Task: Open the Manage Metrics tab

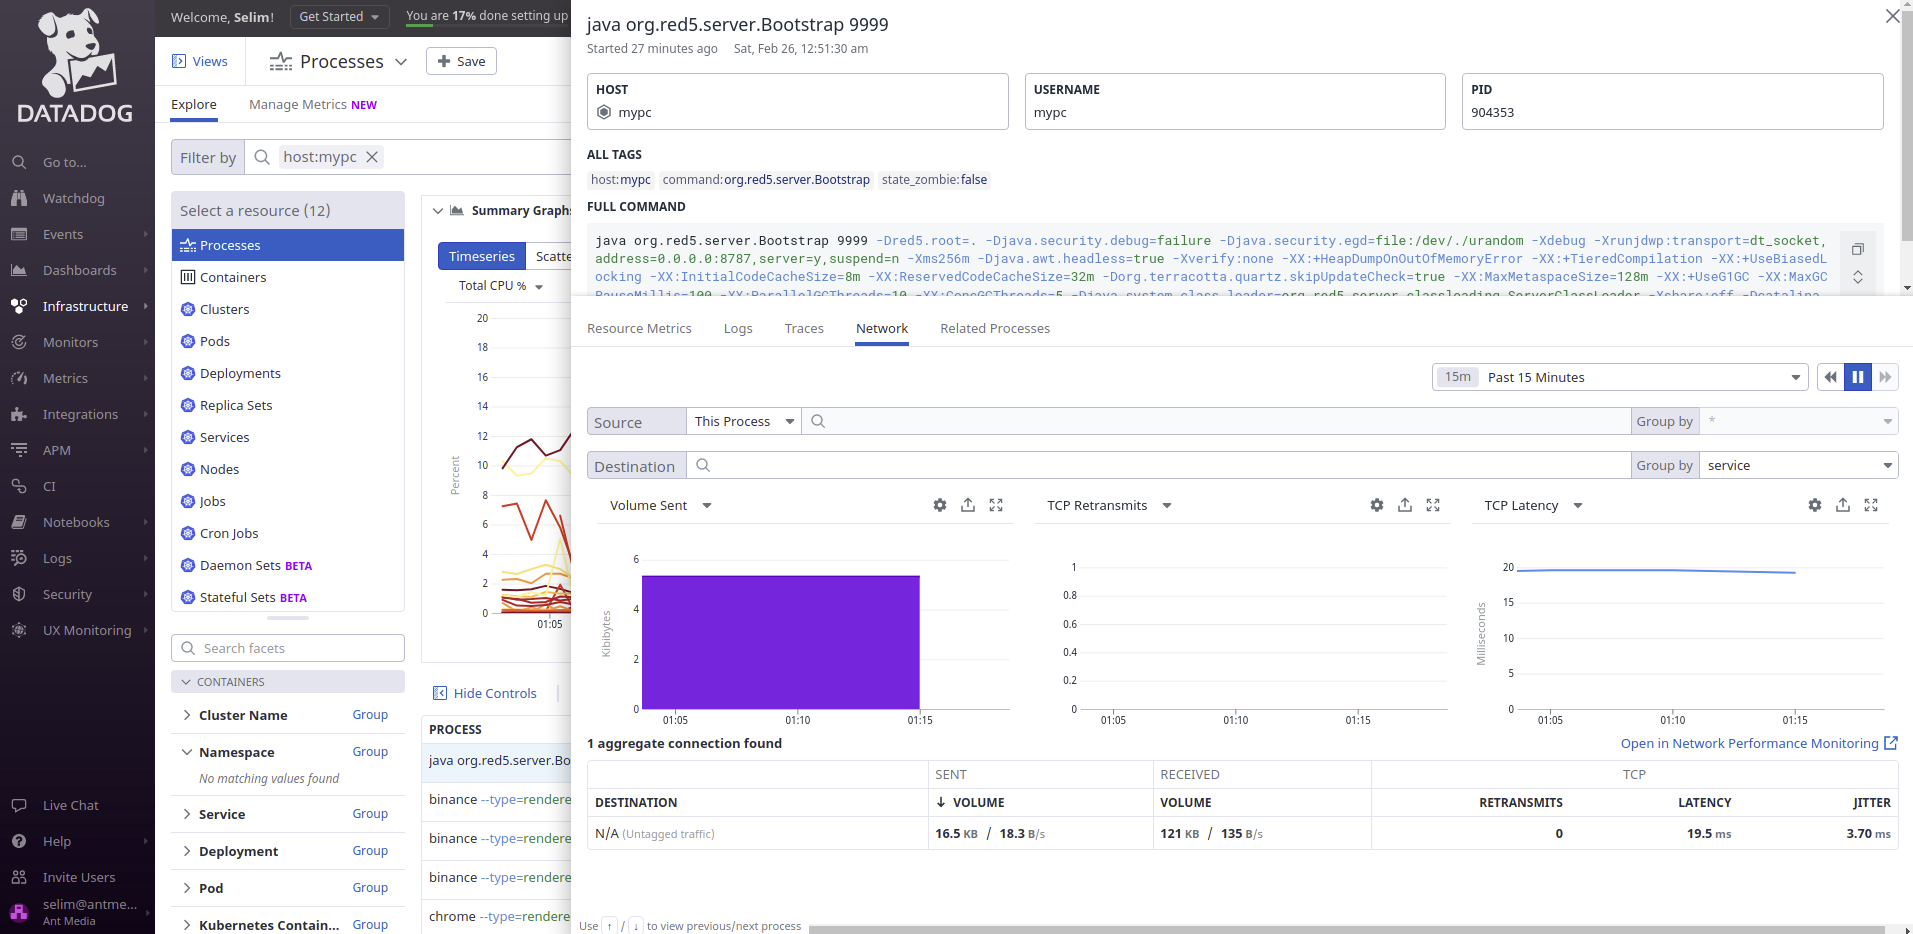Action: tap(313, 104)
